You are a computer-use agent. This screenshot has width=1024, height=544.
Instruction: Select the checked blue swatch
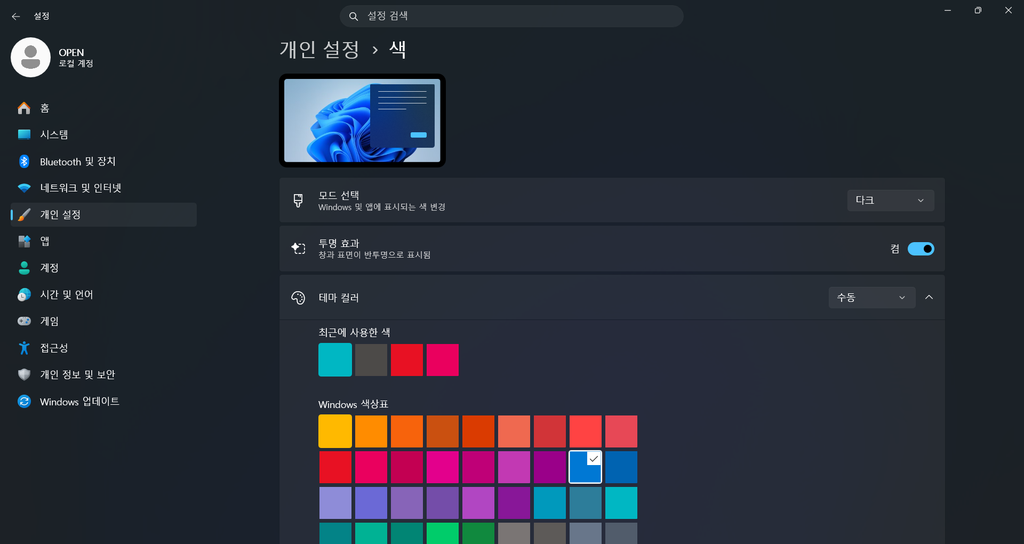tap(585, 467)
